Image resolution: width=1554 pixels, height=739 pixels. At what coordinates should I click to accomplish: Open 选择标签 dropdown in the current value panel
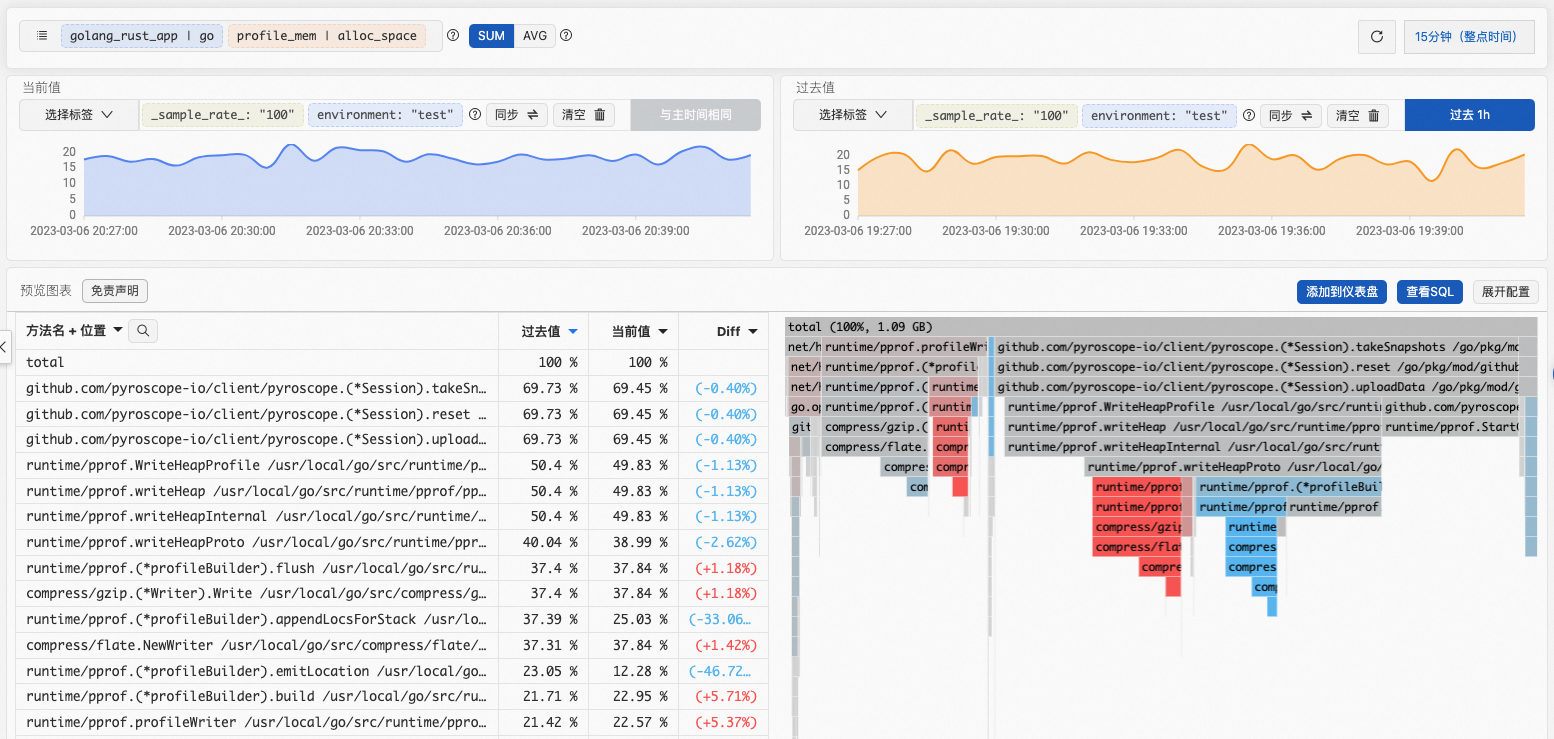pyautogui.click(x=79, y=115)
